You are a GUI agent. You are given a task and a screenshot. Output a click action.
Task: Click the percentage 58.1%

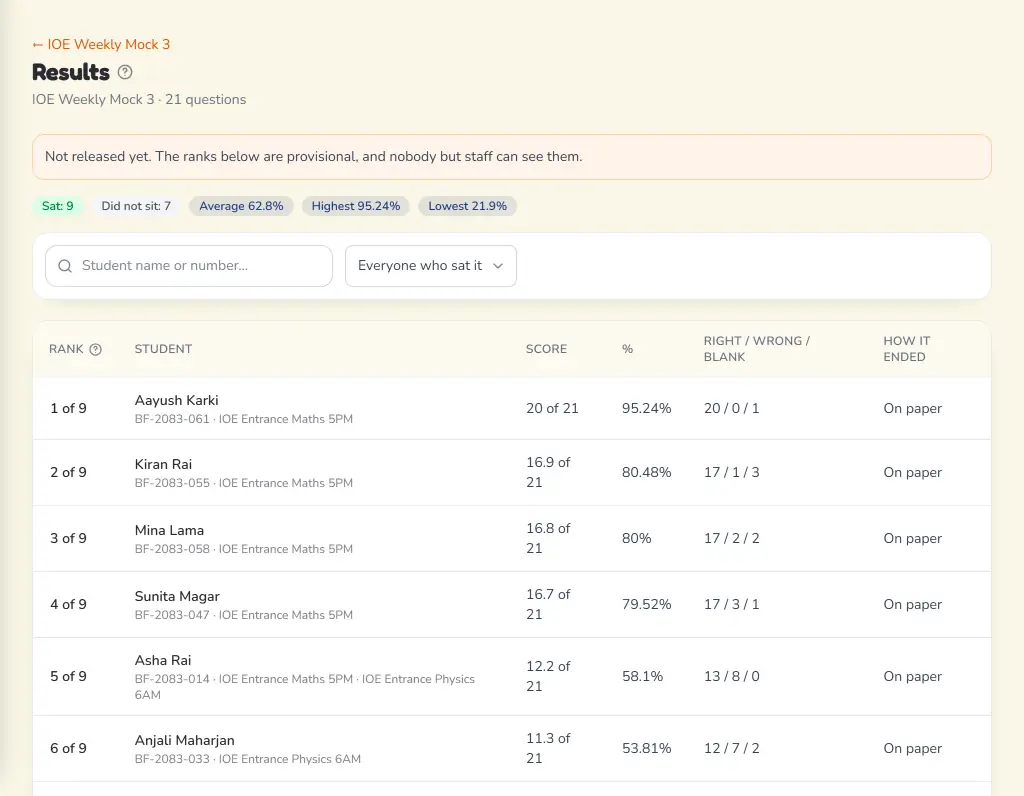click(x=642, y=676)
